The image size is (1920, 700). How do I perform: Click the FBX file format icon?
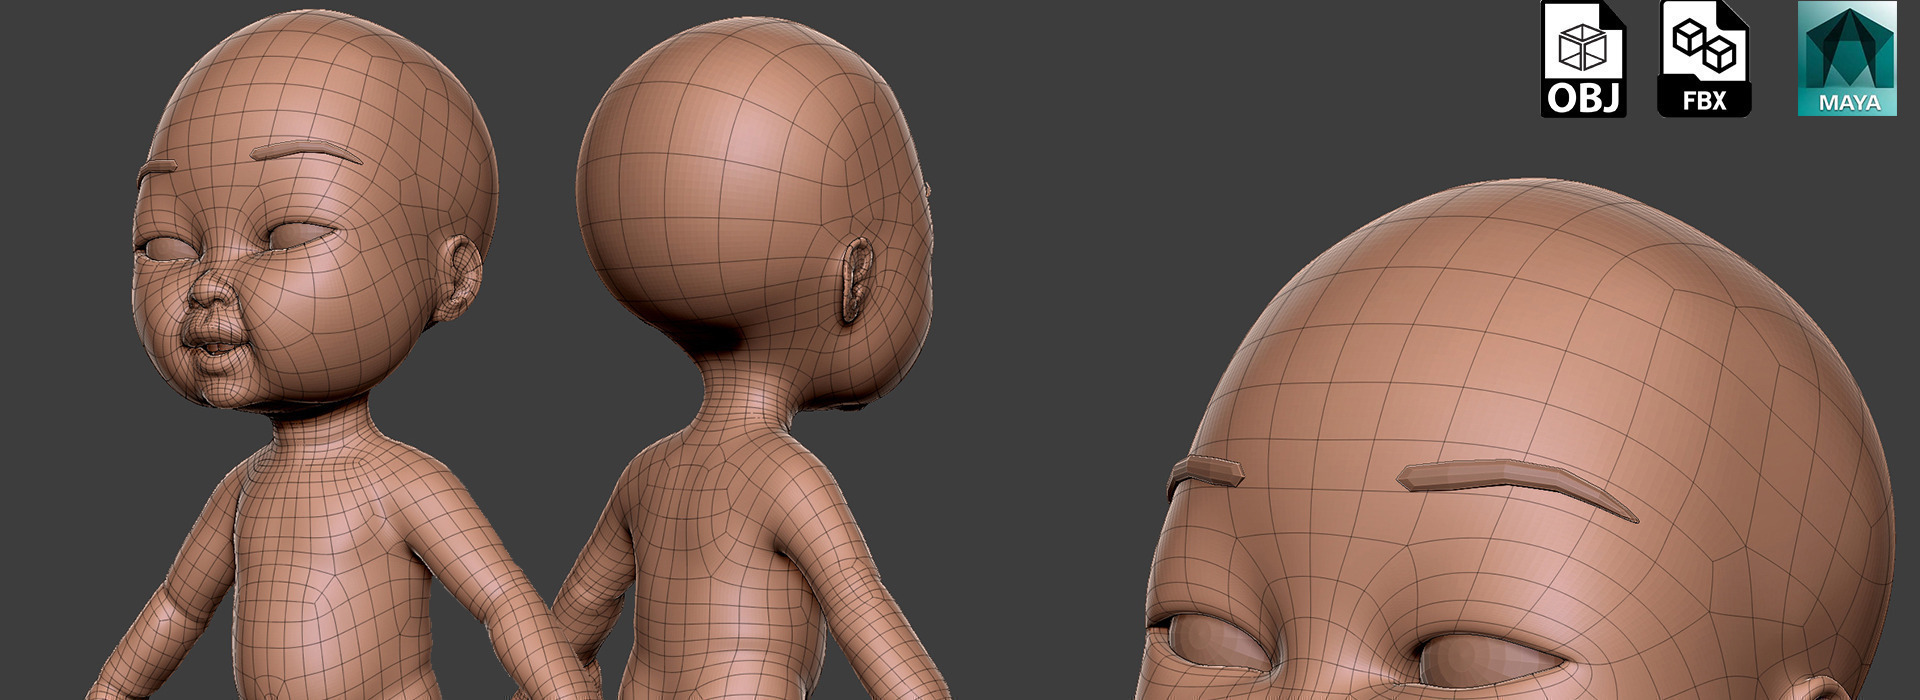[1704, 59]
